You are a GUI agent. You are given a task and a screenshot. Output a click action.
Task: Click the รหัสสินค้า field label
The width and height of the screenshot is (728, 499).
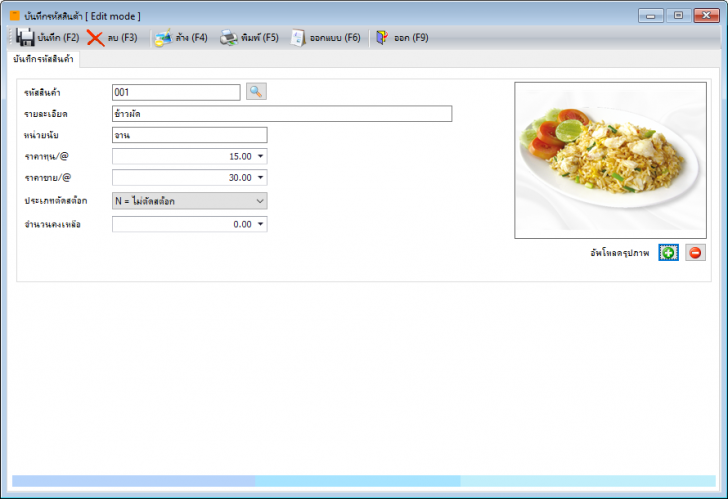tap(42, 93)
